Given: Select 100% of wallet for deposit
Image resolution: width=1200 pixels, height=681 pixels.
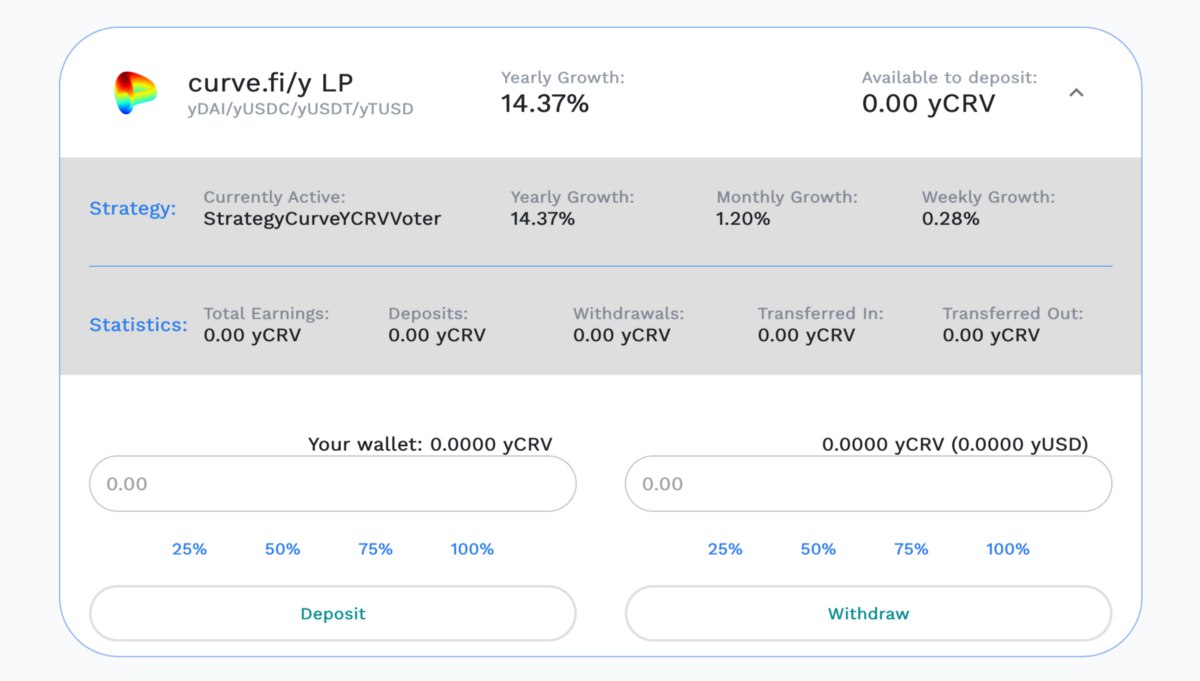Looking at the screenshot, I should pyautogui.click(x=472, y=549).
